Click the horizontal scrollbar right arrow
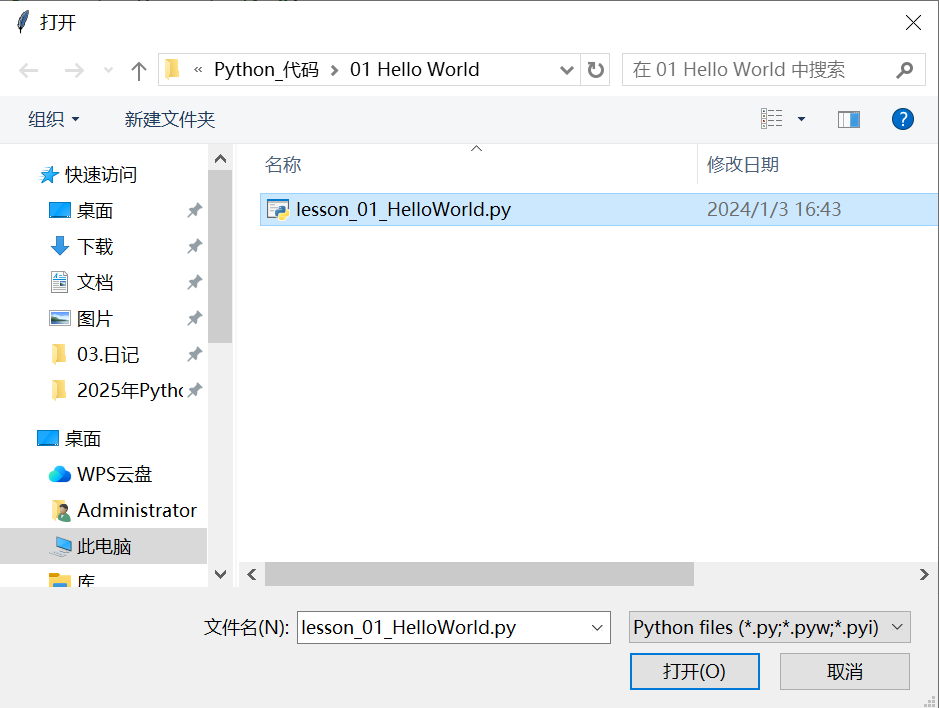 pos(924,574)
